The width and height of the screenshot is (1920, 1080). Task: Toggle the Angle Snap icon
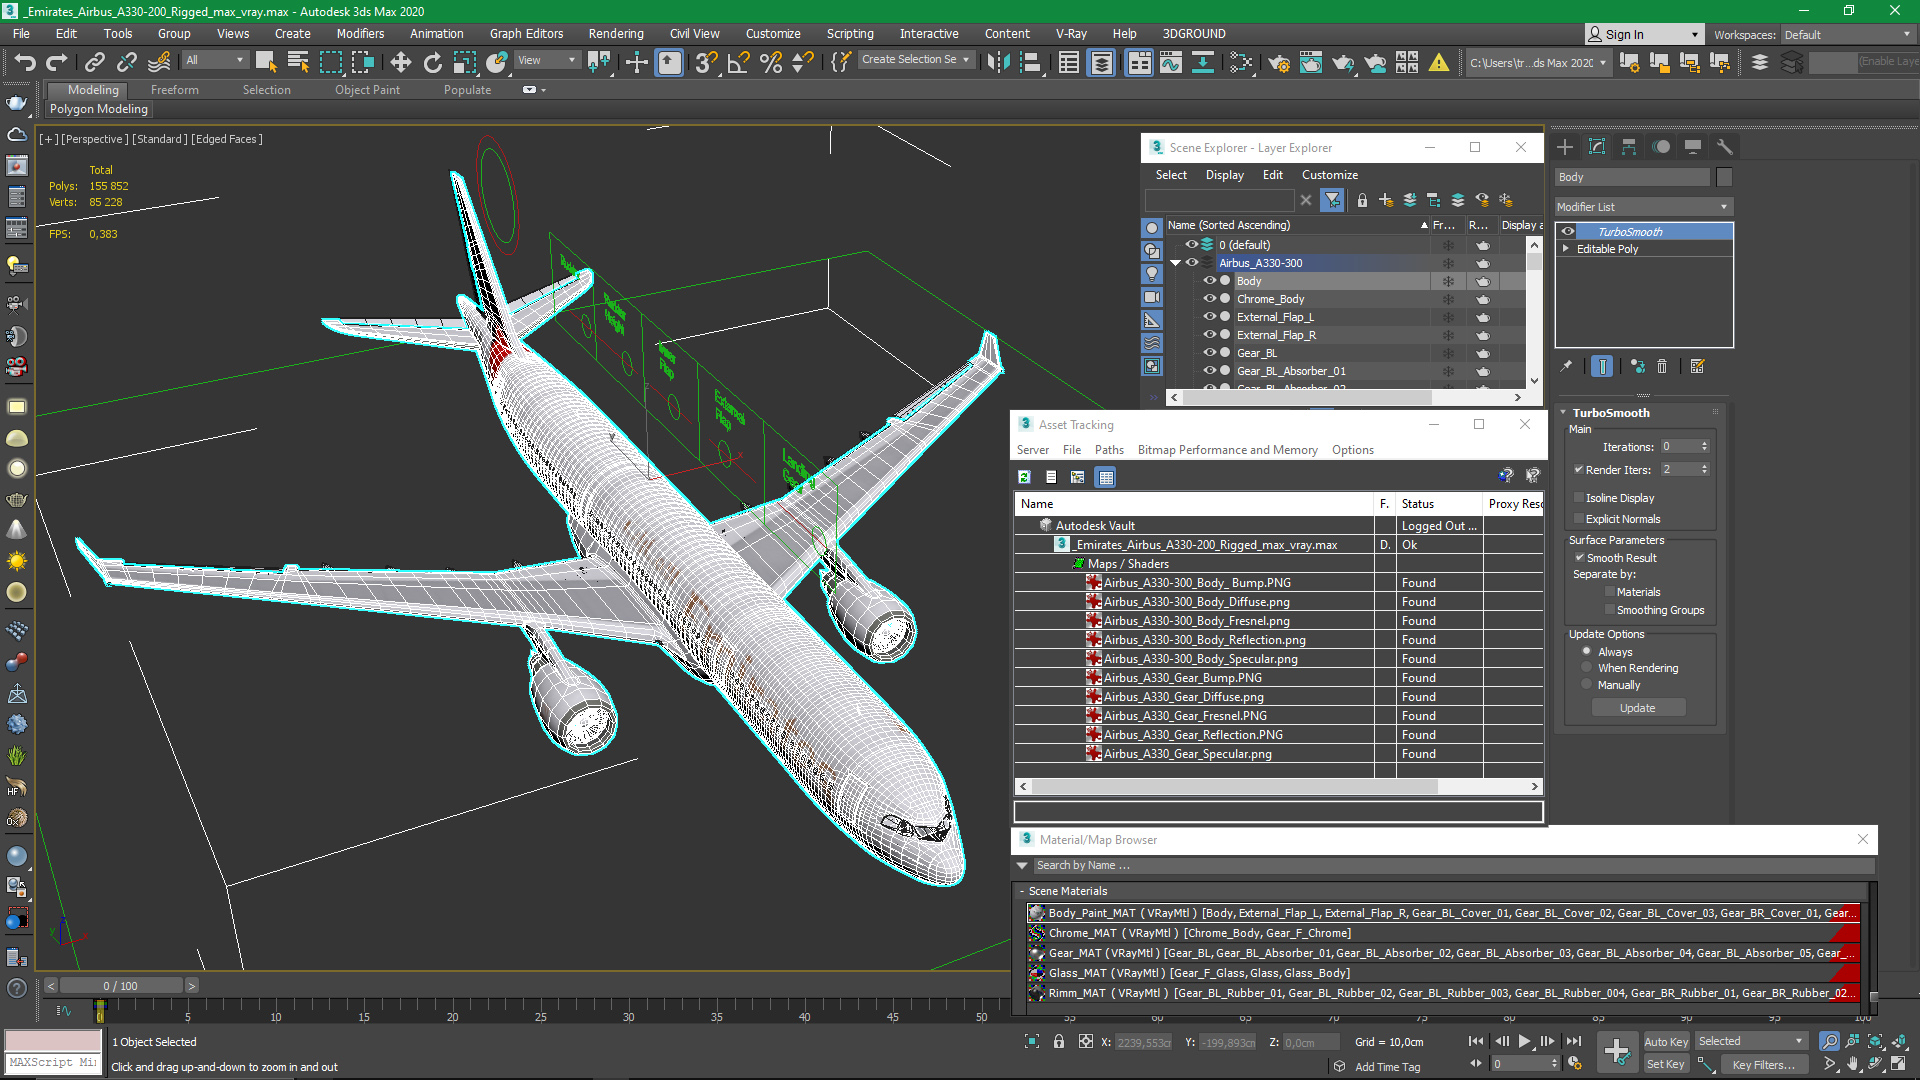[738, 62]
